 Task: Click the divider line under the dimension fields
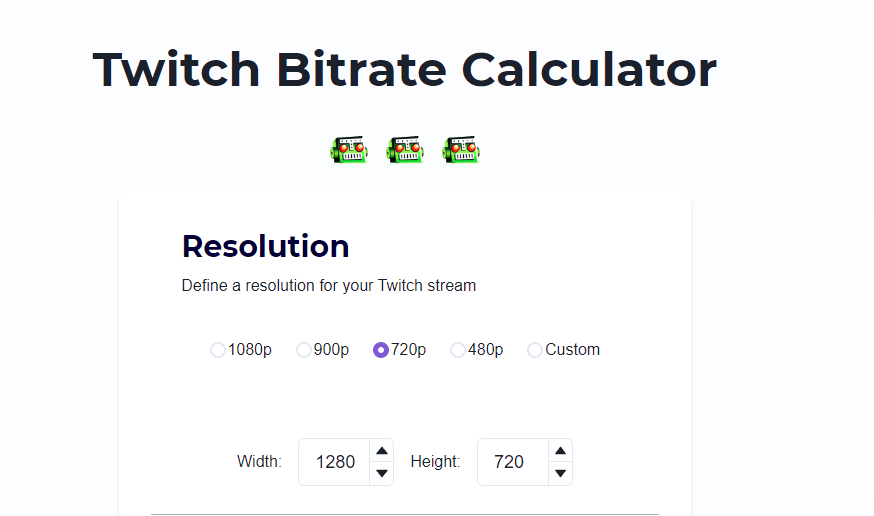click(x=405, y=514)
